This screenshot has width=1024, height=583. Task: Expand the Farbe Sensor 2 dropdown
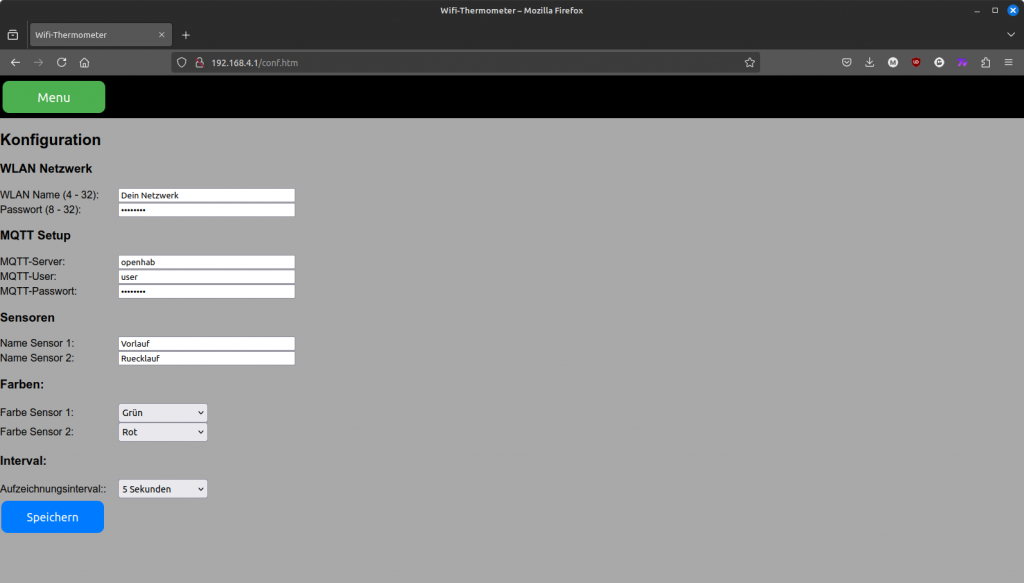point(163,432)
